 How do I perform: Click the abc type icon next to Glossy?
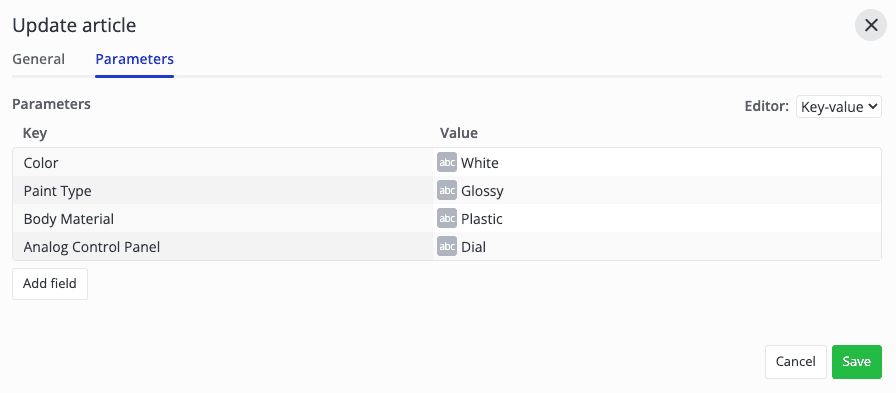pyautogui.click(x=447, y=191)
